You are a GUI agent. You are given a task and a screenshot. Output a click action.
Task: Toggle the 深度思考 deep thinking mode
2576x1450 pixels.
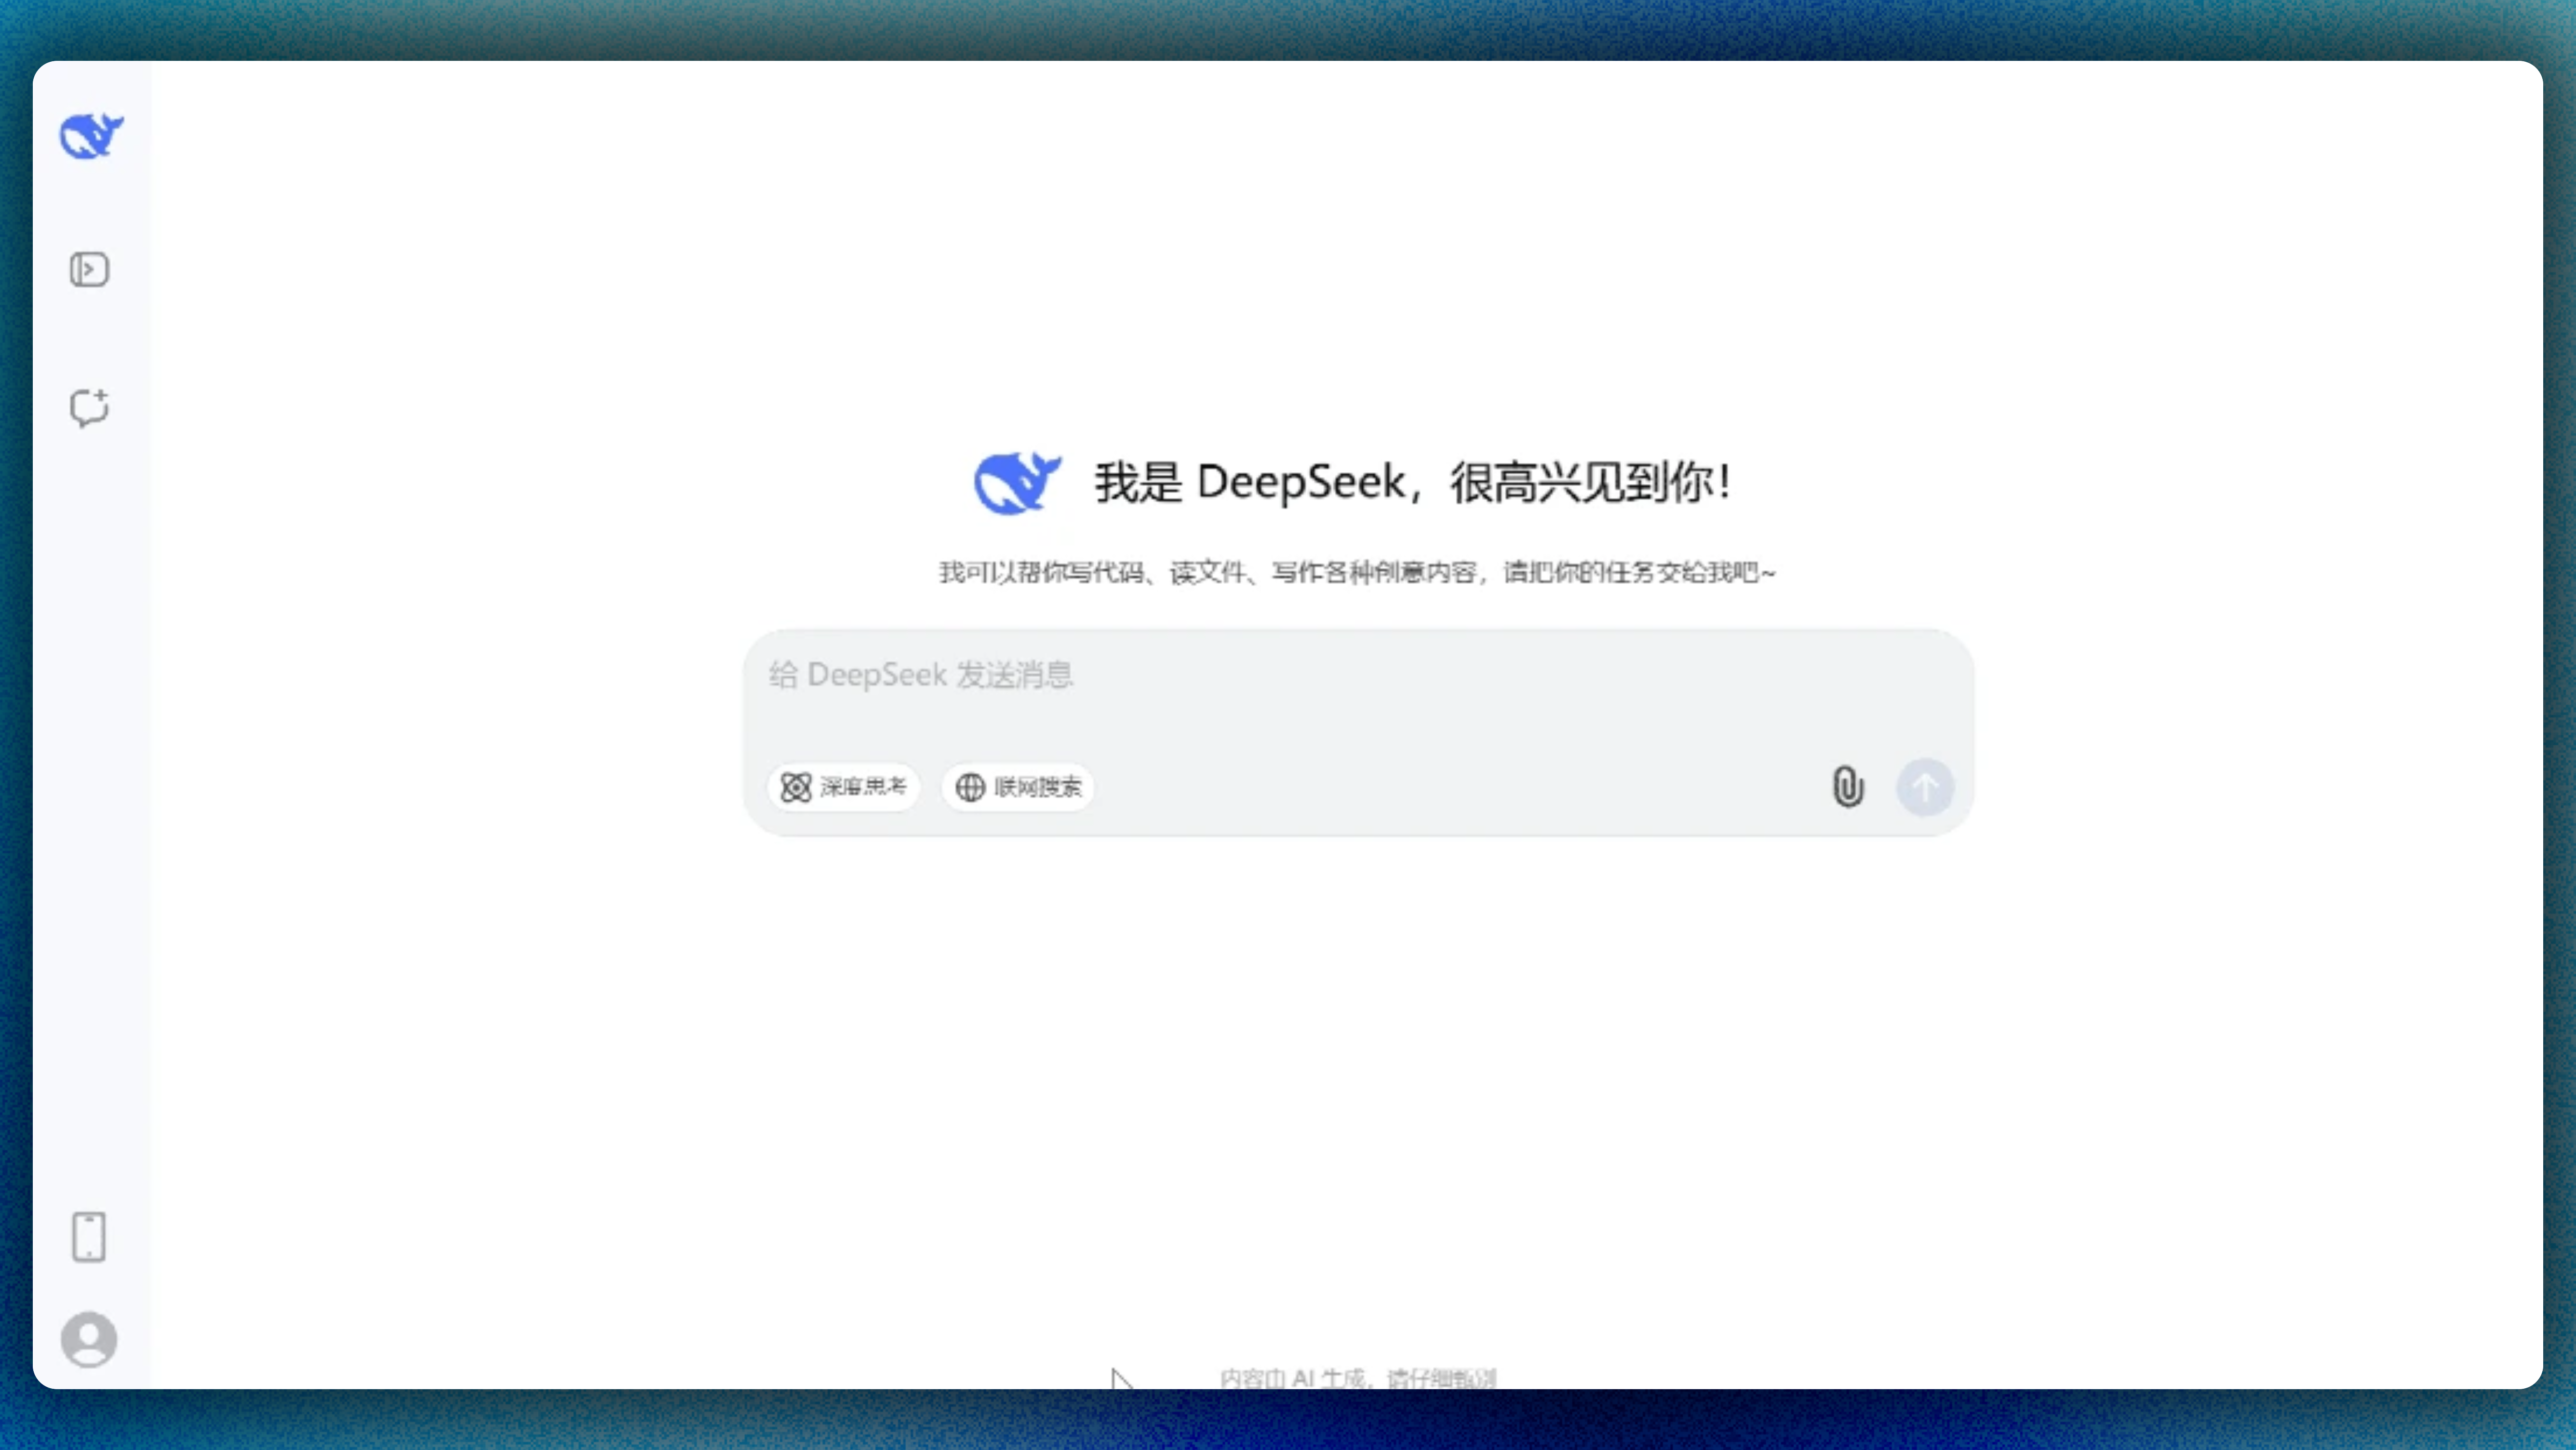(x=843, y=787)
